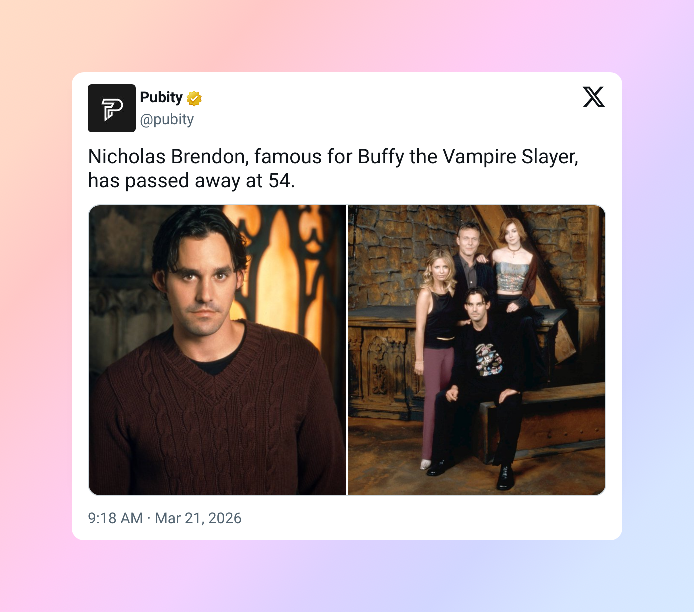Open the @pubity handle link
The height and width of the screenshot is (612, 694).
tap(167, 119)
